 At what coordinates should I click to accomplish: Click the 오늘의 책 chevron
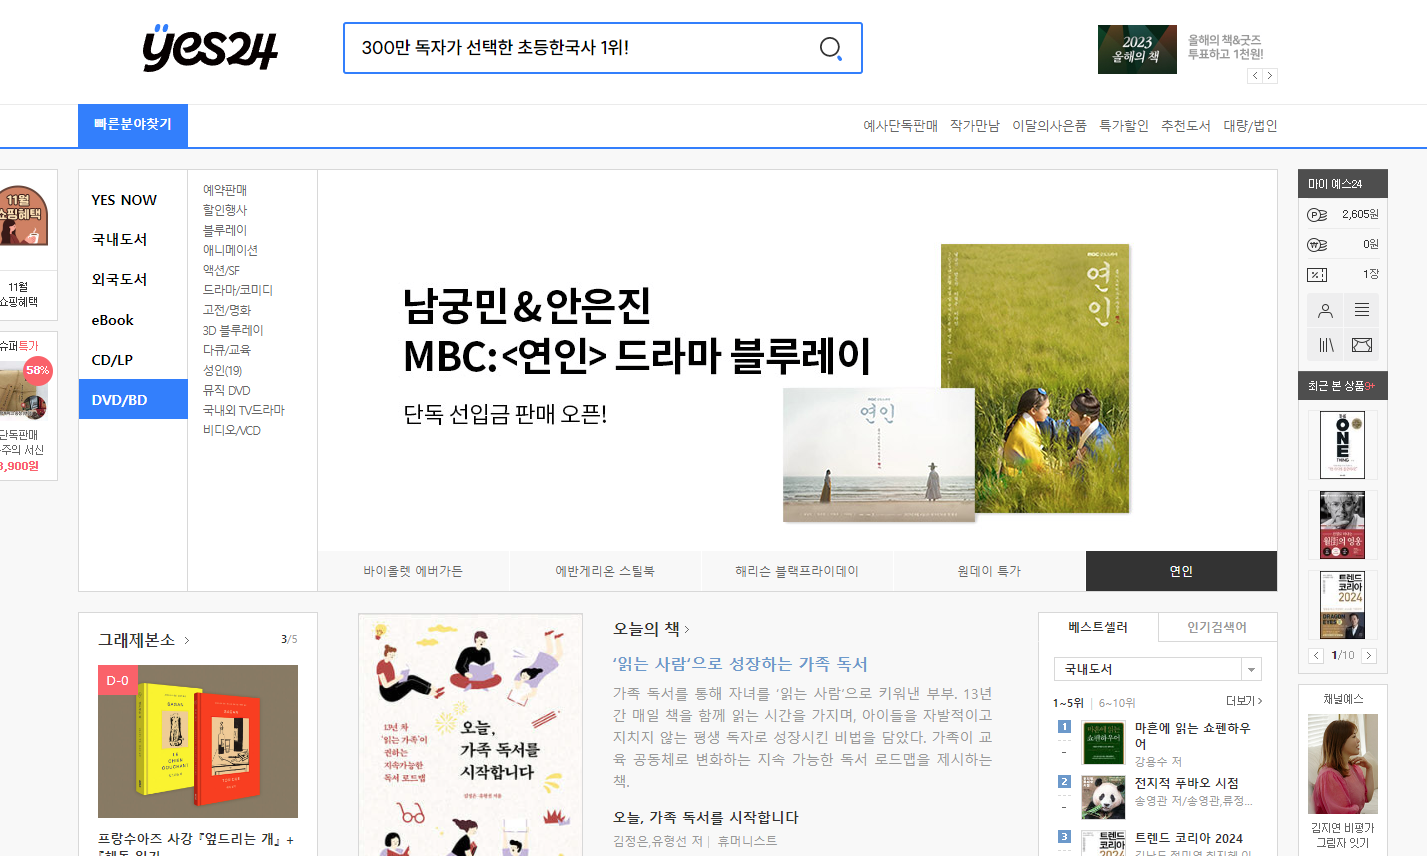pyautogui.click(x=687, y=629)
